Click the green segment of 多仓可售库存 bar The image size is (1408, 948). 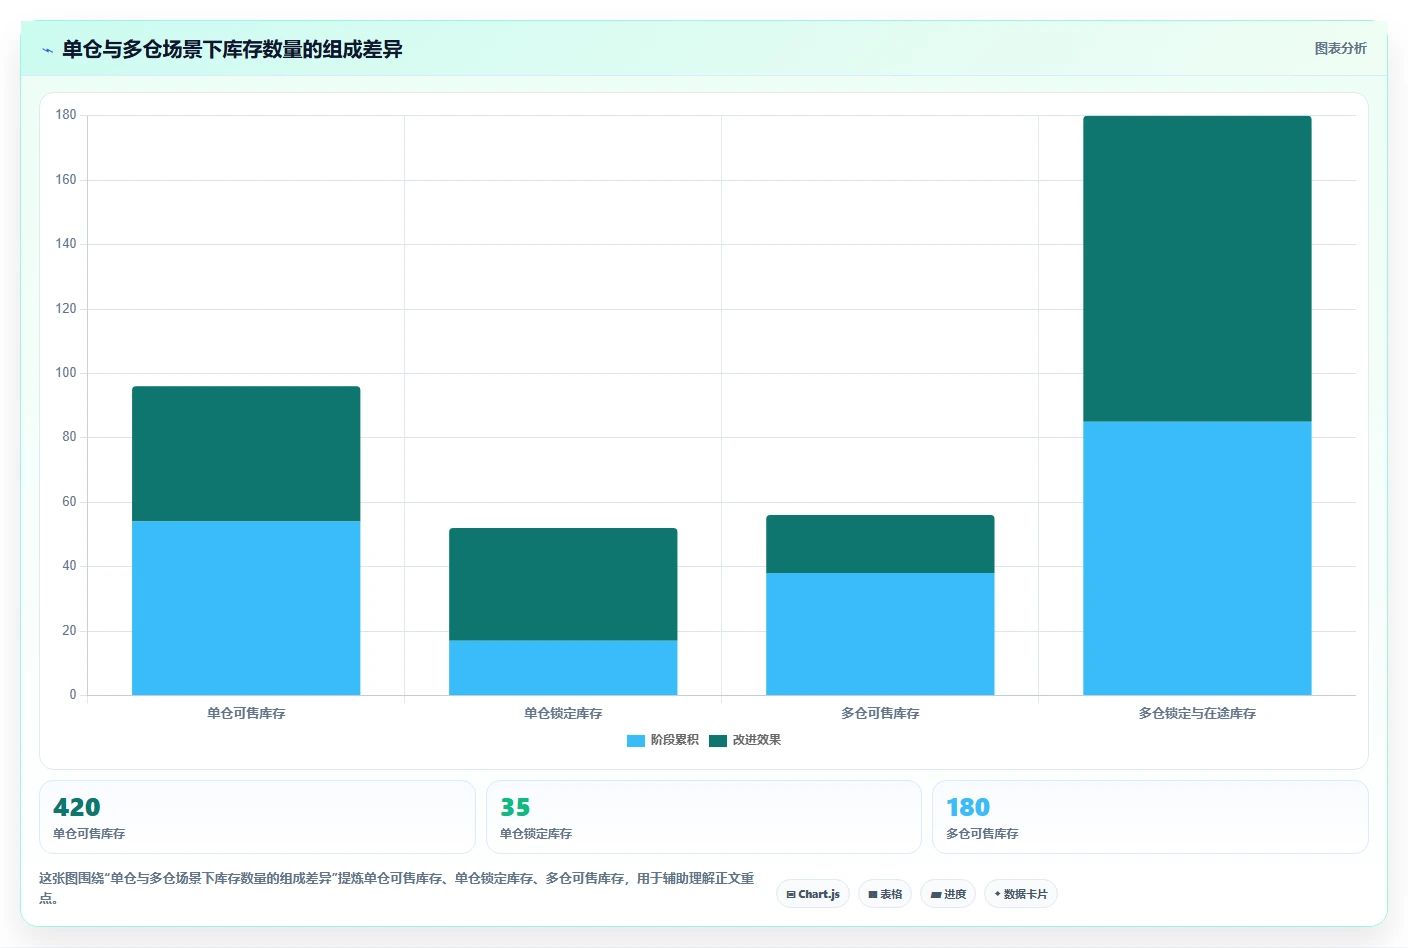coord(880,544)
